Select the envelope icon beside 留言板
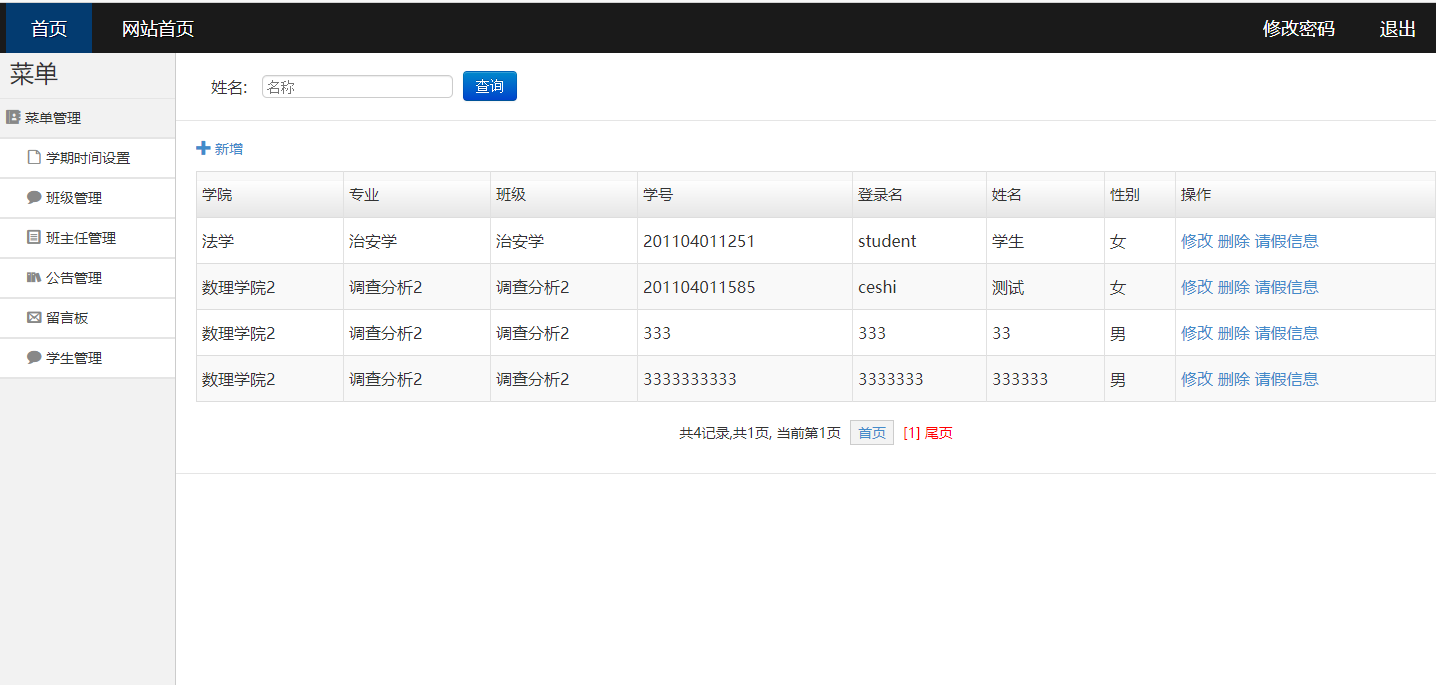 coord(34,318)
